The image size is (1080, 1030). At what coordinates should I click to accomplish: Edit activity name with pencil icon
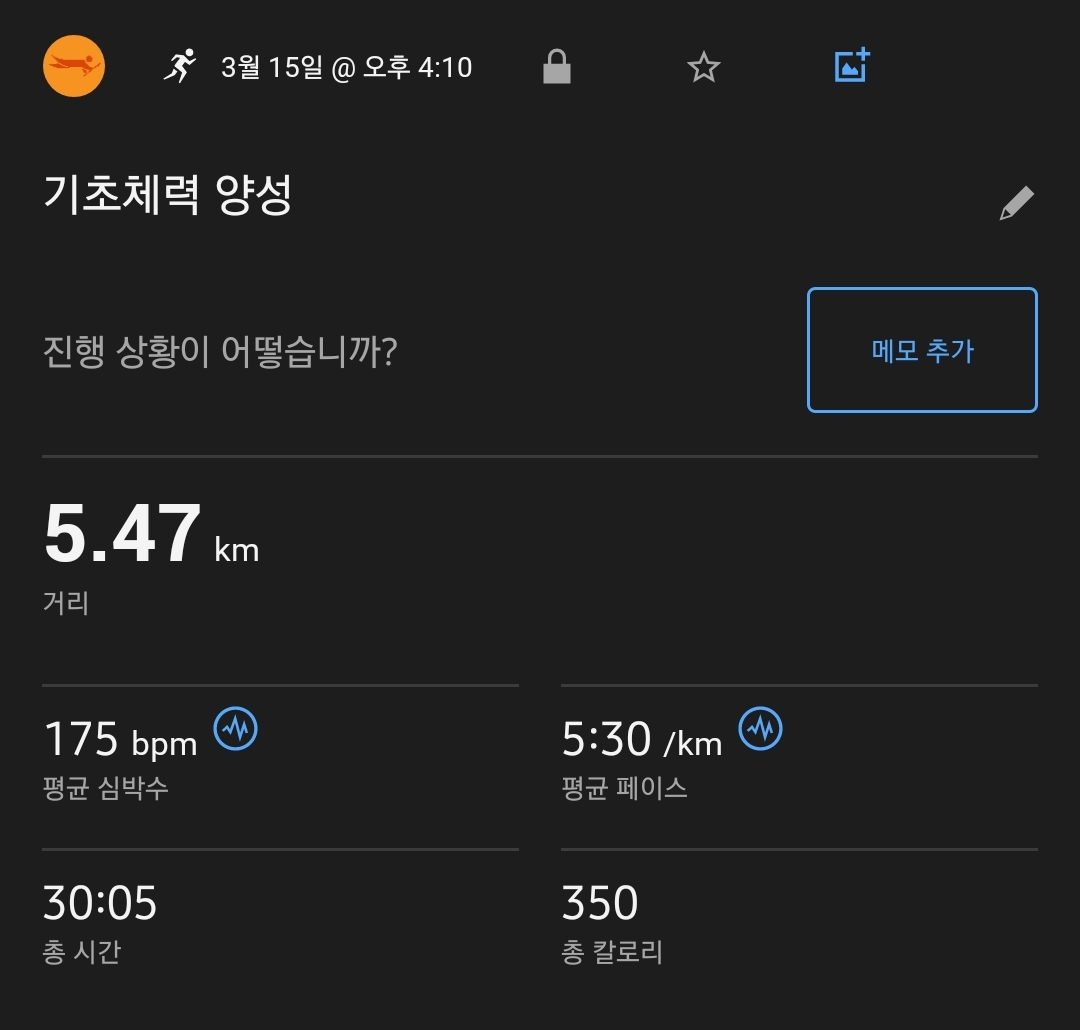pyautogui.click(x=1017, y=203)
